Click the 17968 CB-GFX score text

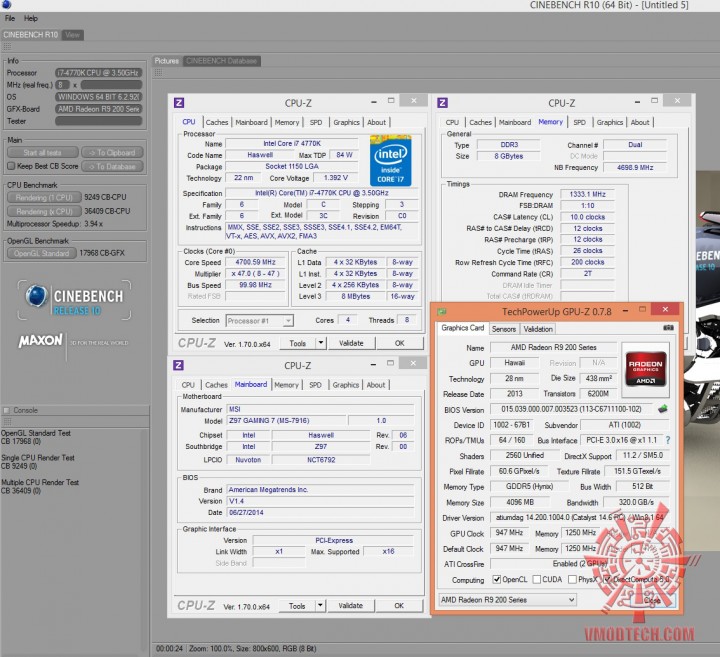(x=102, y=253)
